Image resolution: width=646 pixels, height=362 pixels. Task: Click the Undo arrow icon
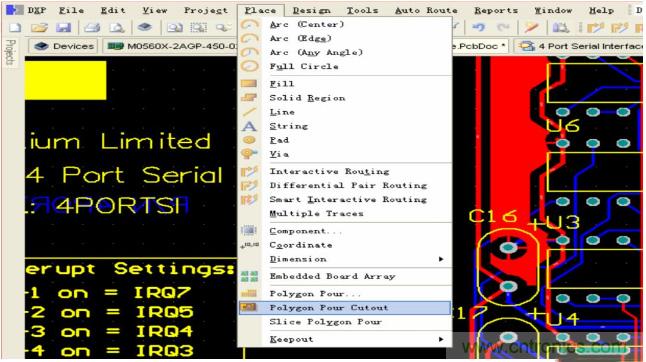pyautogui.click(x=478, y=28)
